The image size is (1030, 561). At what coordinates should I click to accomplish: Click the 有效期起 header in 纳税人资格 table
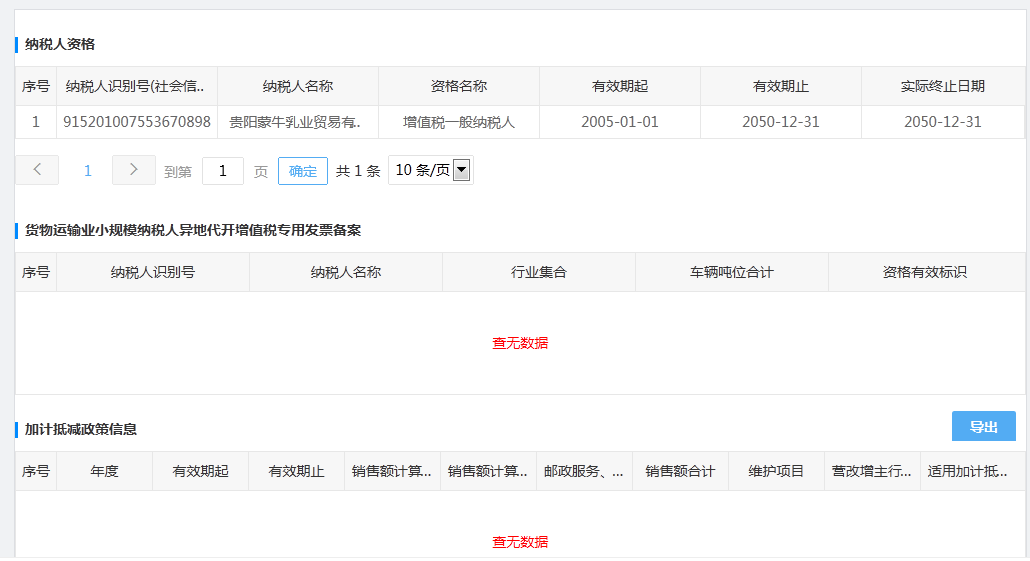620,86
